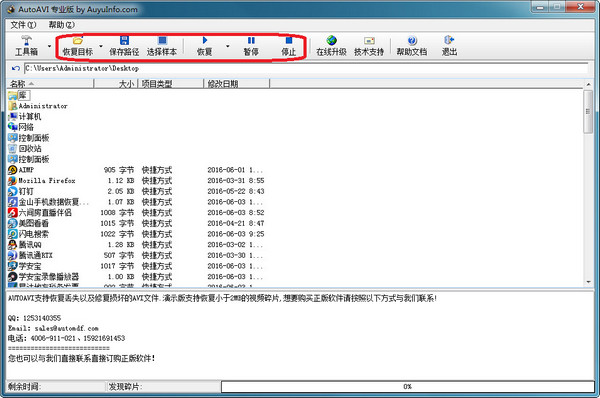Click the file list scroll up arrow
Image resolution: width=600 pixels, height=398 pixels.
click(588, 84)
